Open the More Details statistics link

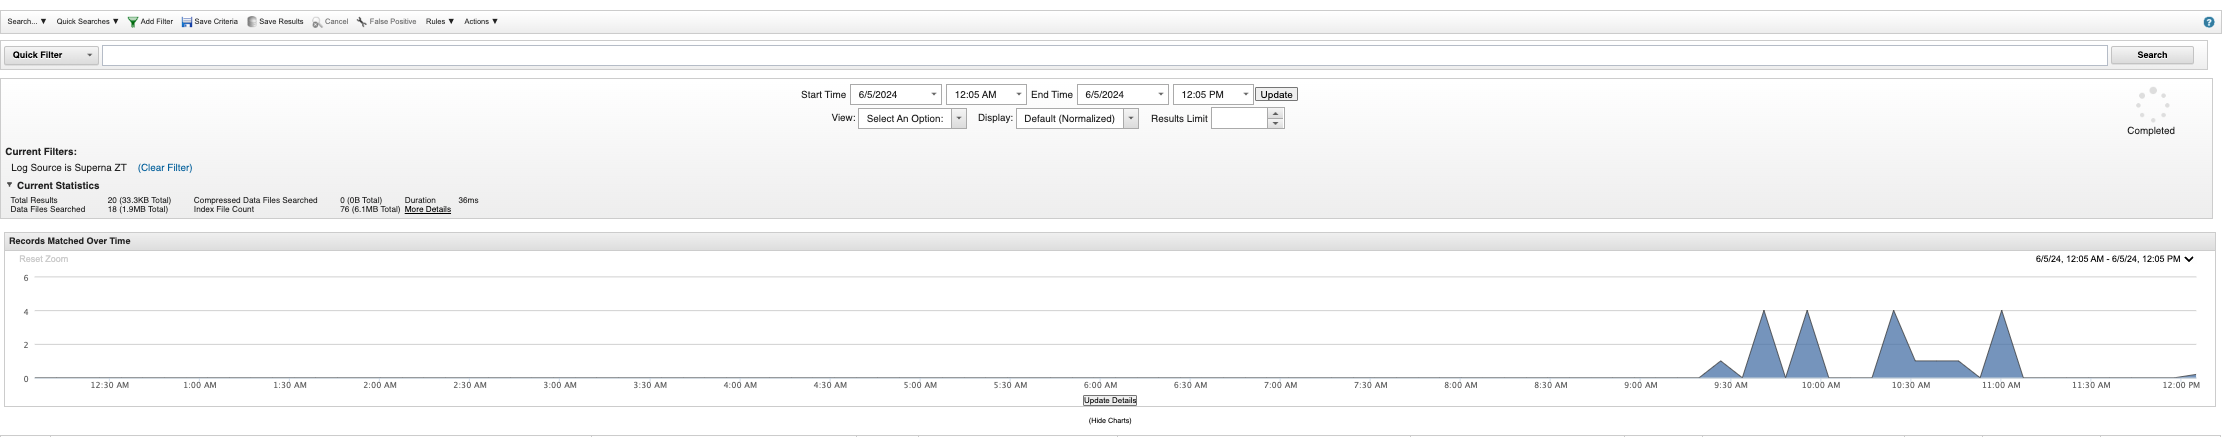[x=427, y=210]
